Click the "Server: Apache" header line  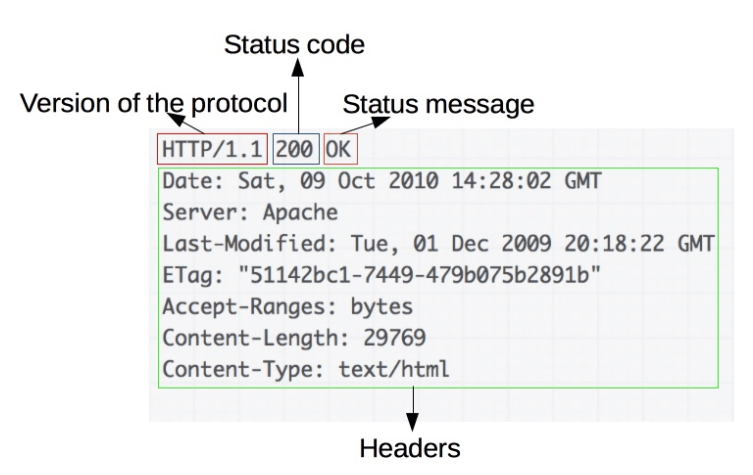coord(249,213)
